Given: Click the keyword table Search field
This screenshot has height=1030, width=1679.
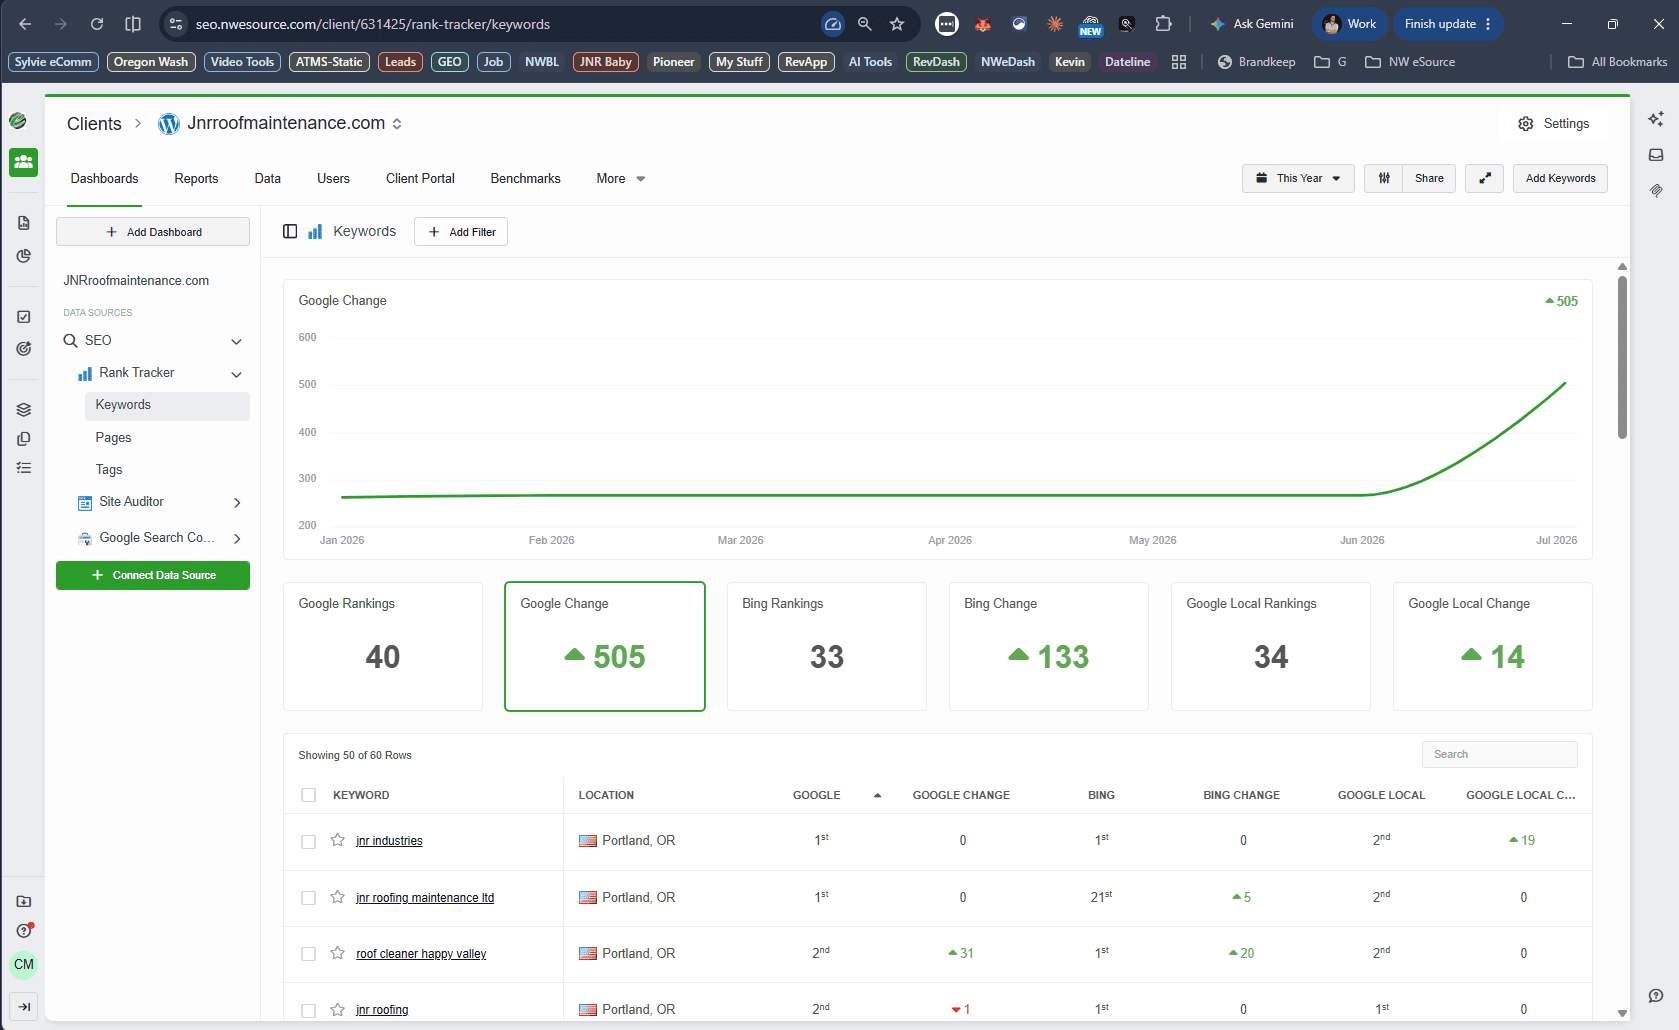Looking at the screenshot, I should pyautogui.click(x=1499, y=754).
